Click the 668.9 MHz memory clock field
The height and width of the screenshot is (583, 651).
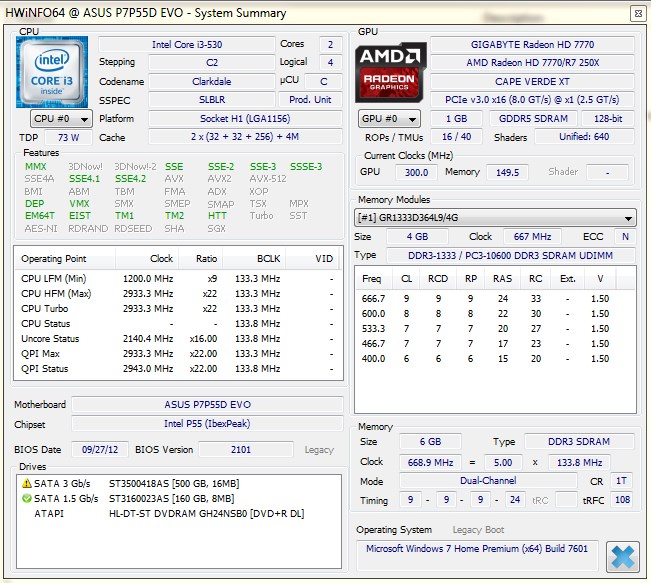click(430, 462)
